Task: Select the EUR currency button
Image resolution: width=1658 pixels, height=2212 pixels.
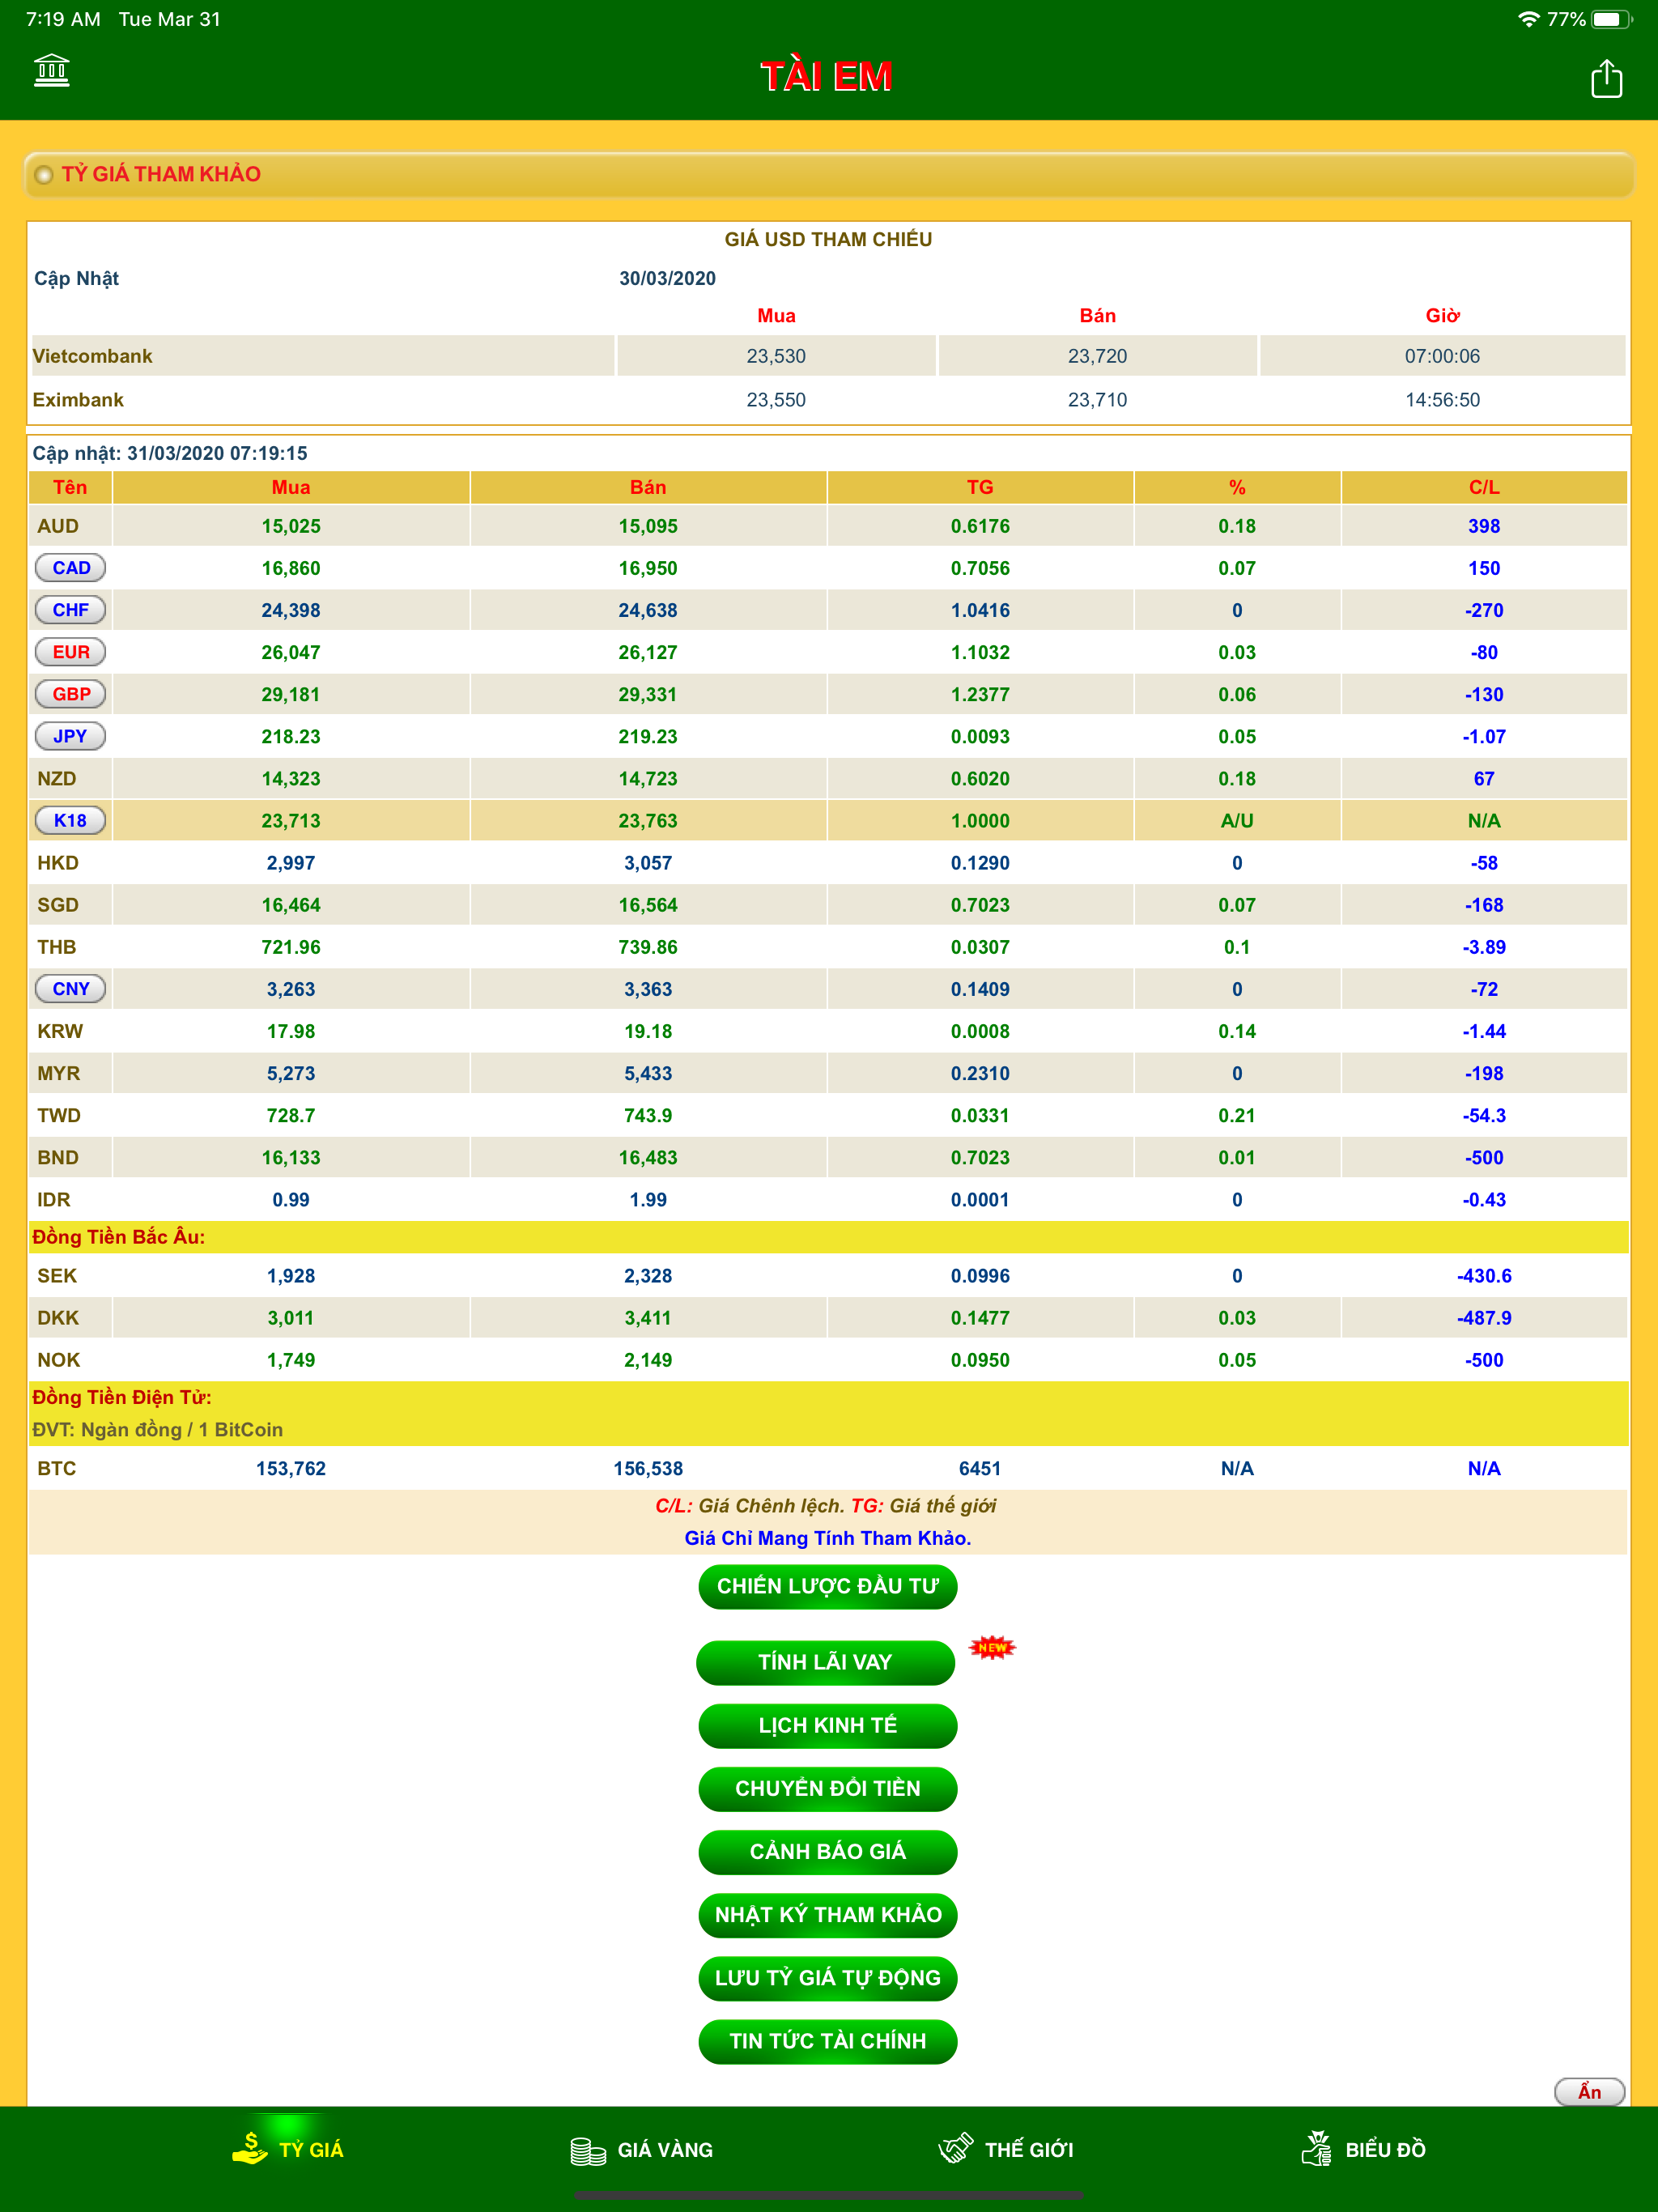Action: tap(71, 652)
